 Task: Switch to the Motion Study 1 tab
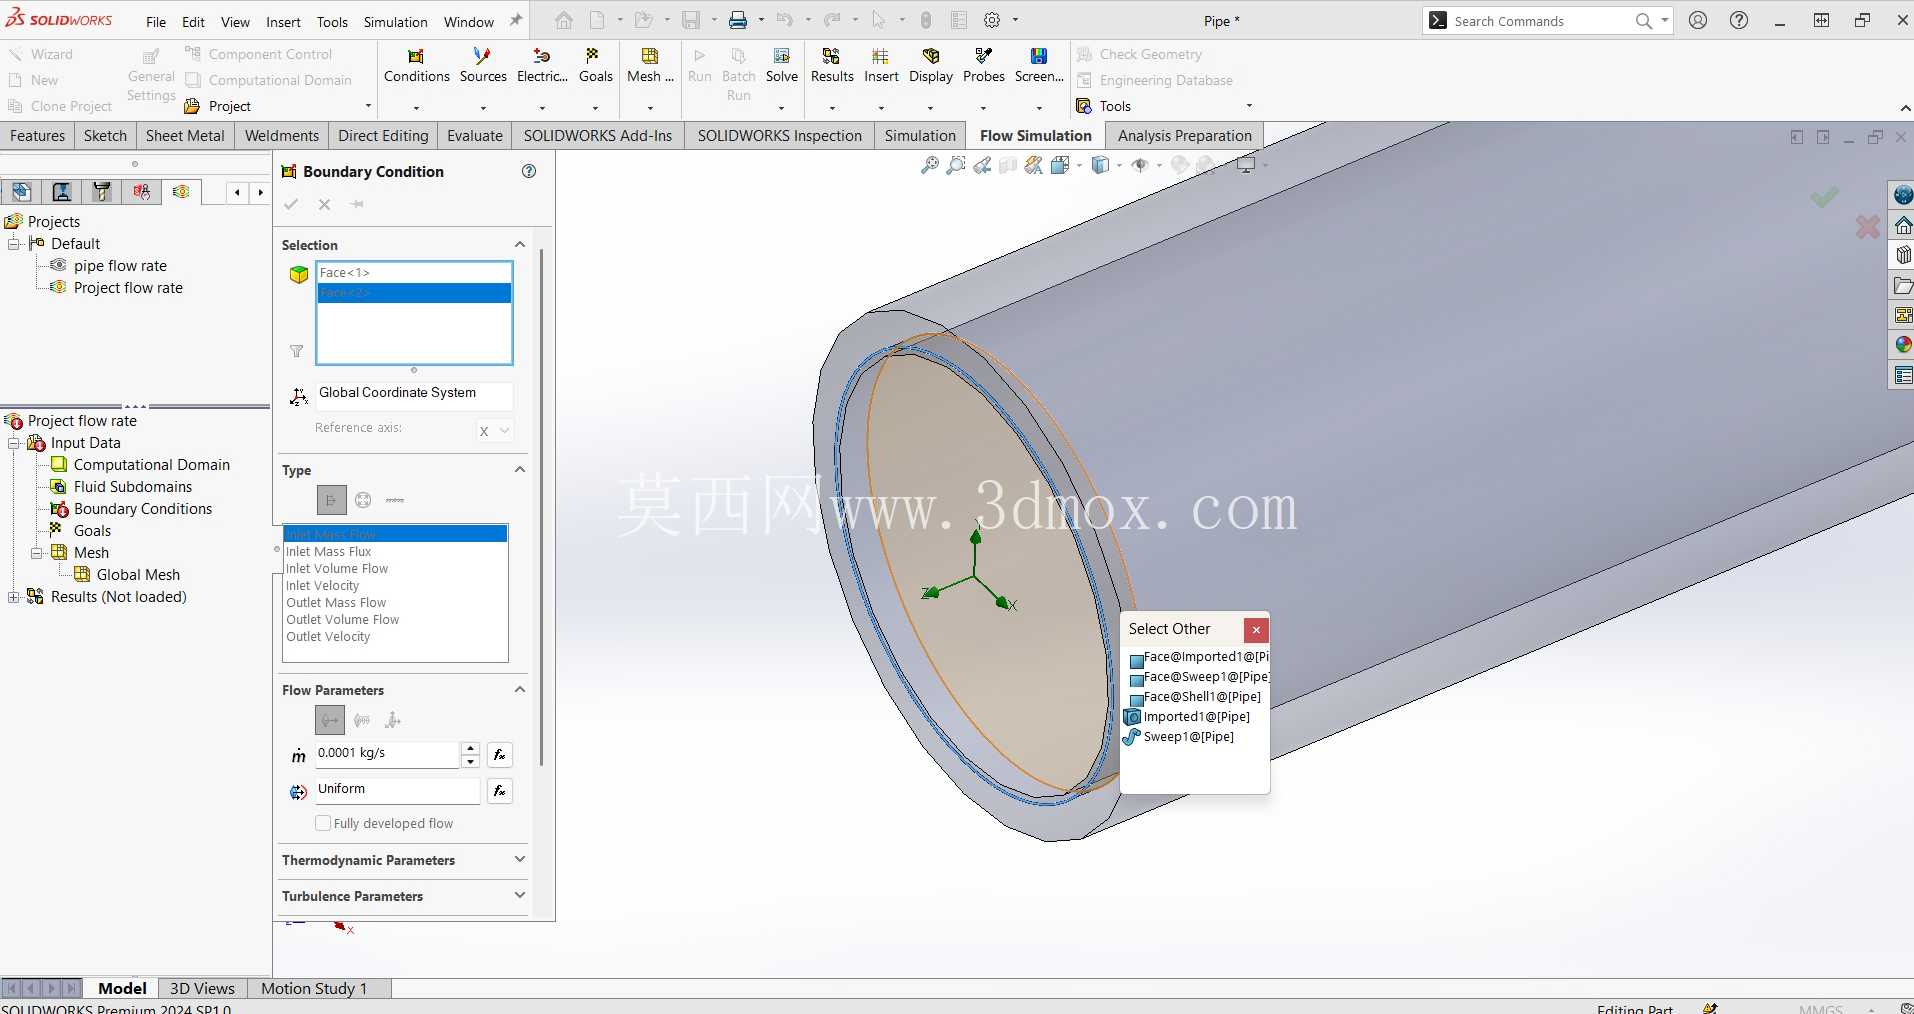(x=314, y=988)
